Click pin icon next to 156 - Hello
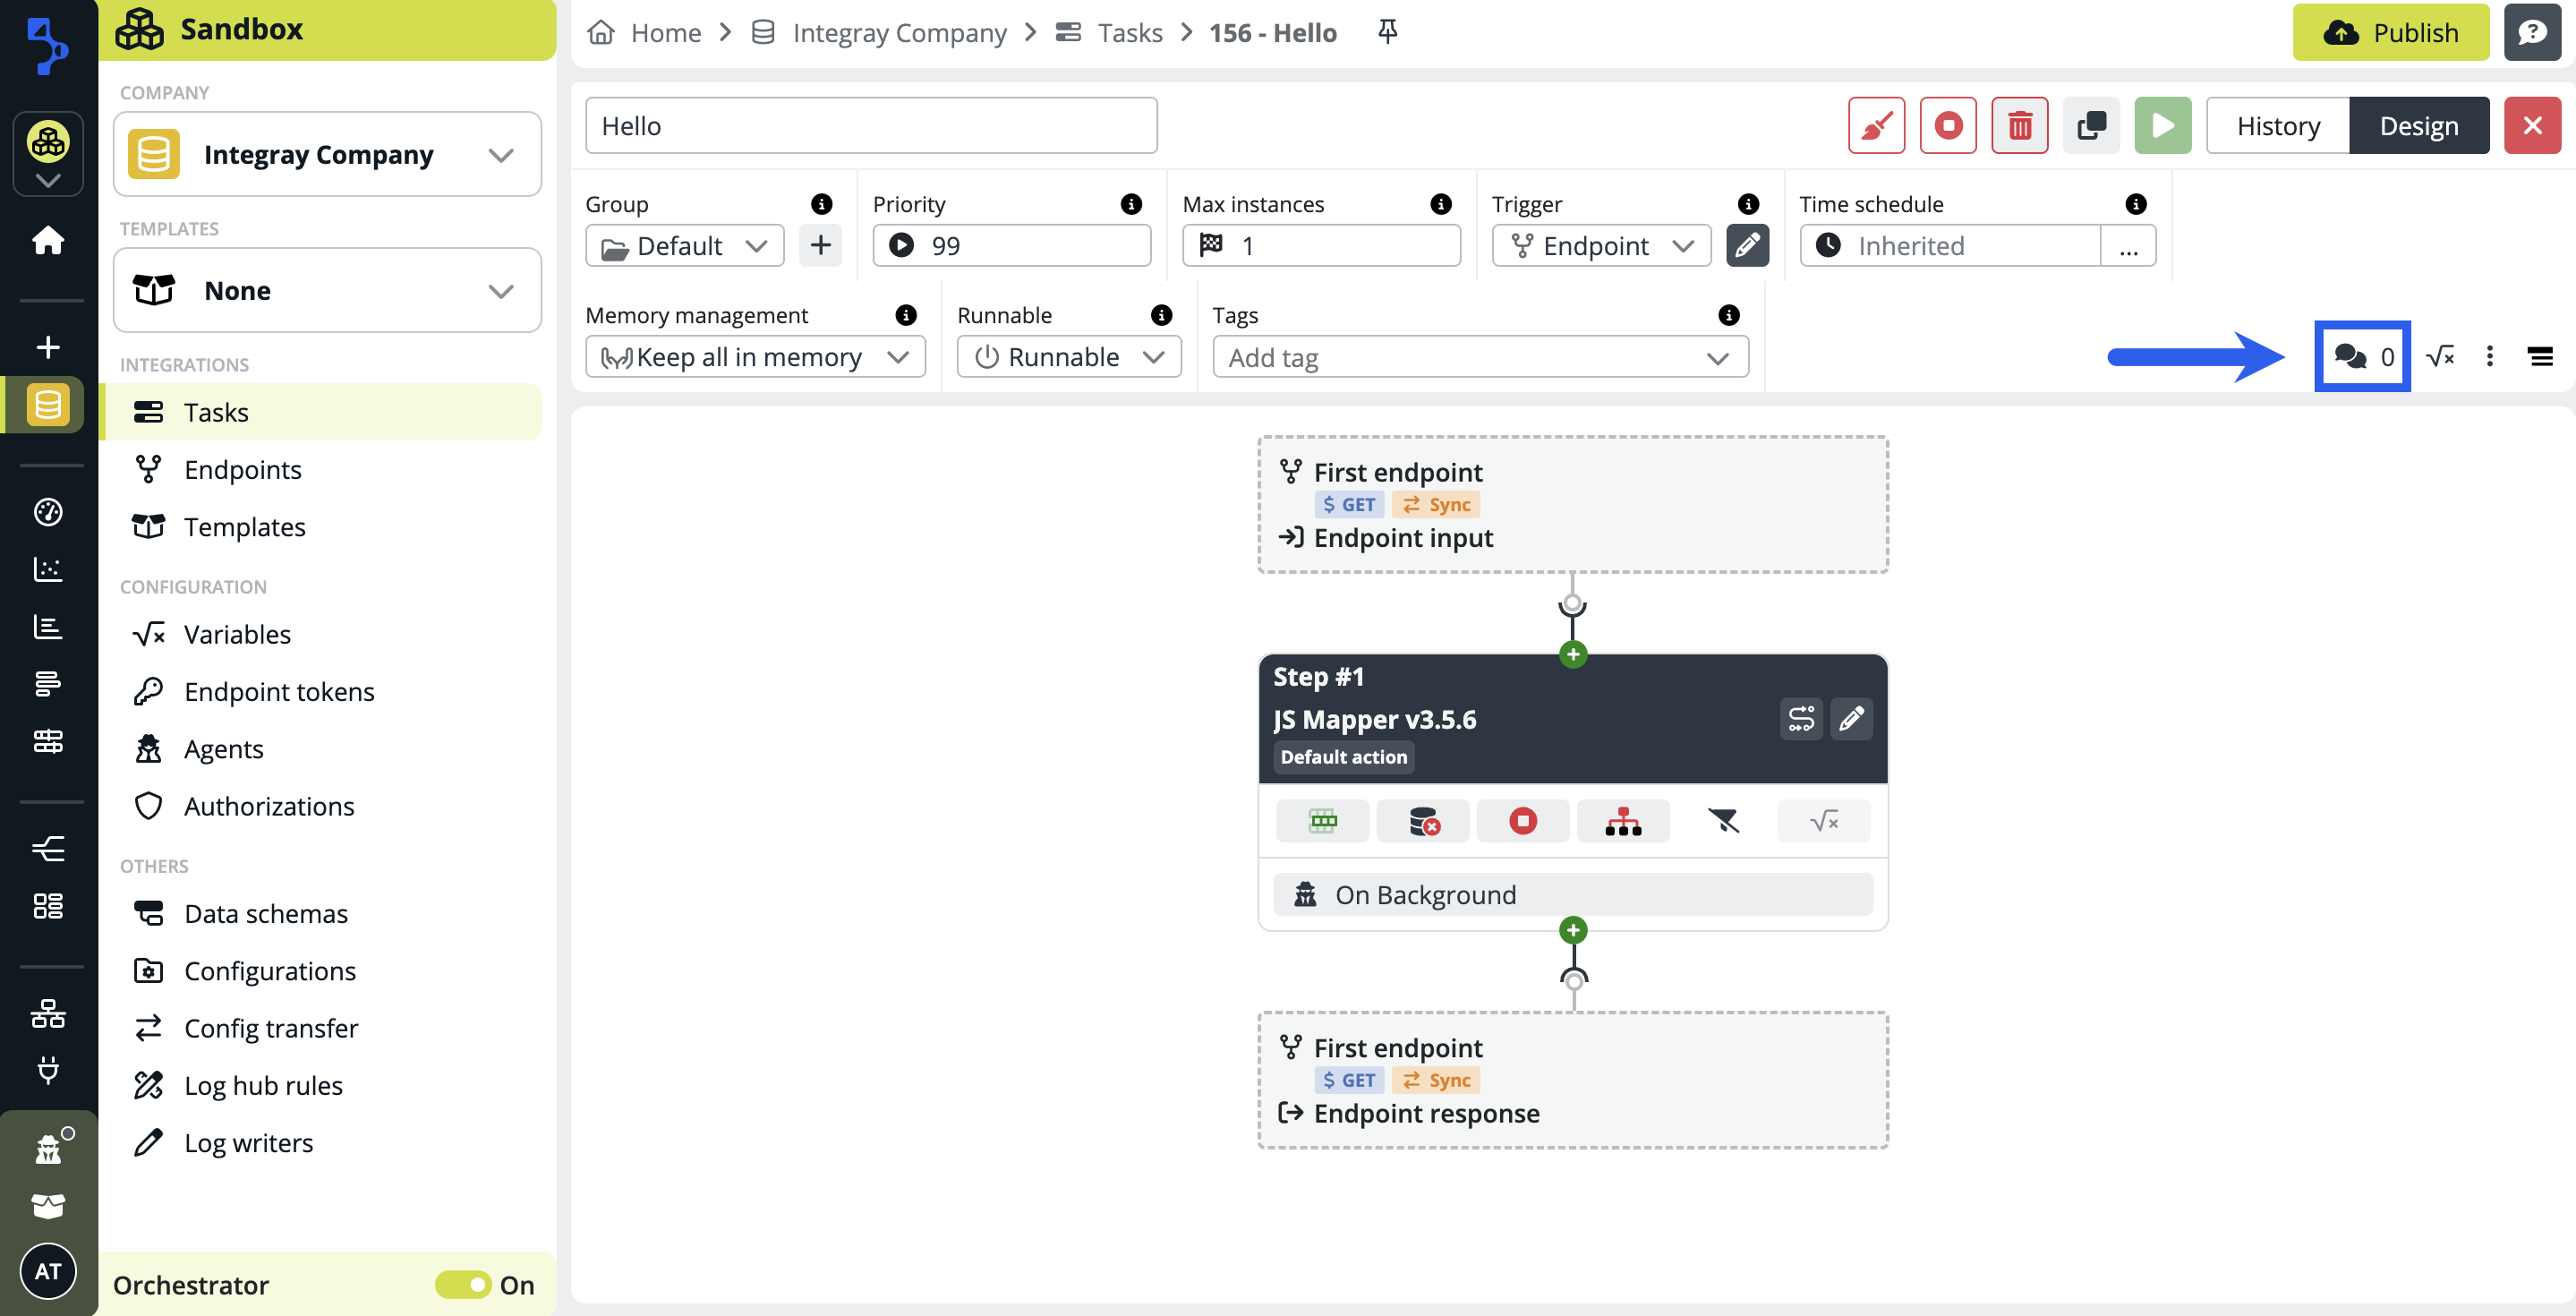This screenshot has width=2576, height=1316. click(x=1387, y=32)
